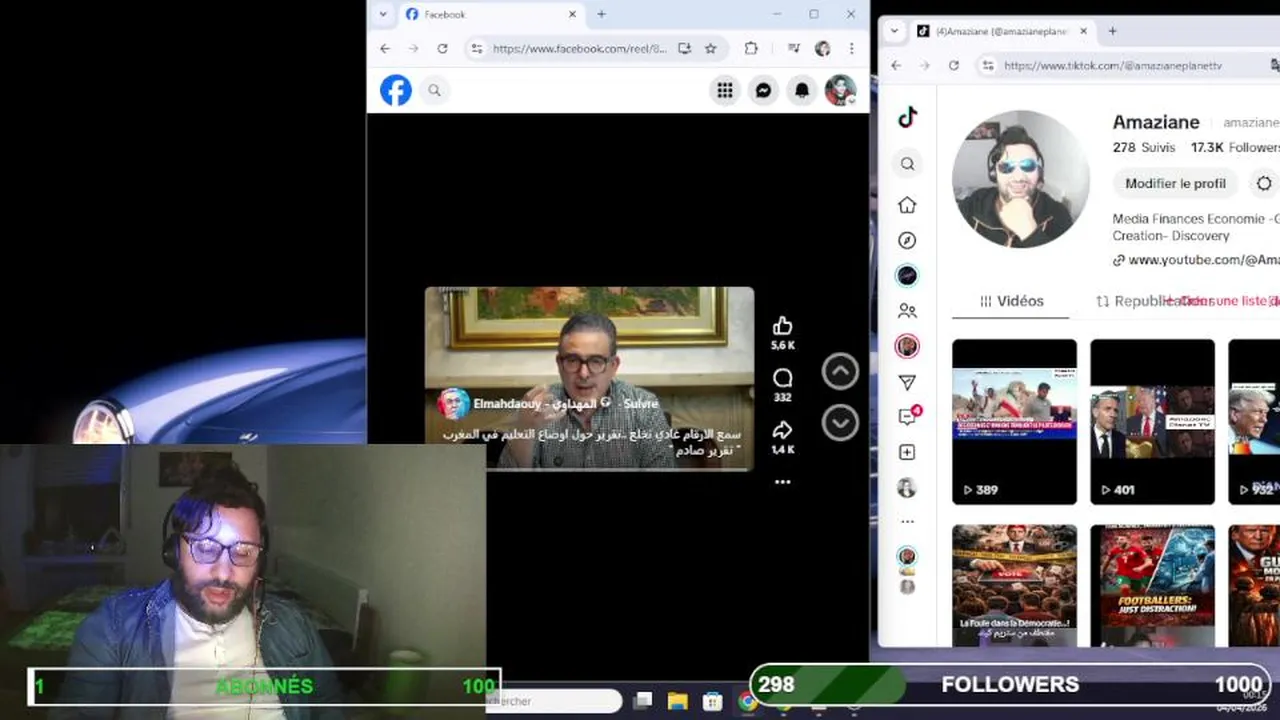This screenshot has width=1280, height=720.
Task: Open TikTok Messages paper plane icon
Action: 907,382
